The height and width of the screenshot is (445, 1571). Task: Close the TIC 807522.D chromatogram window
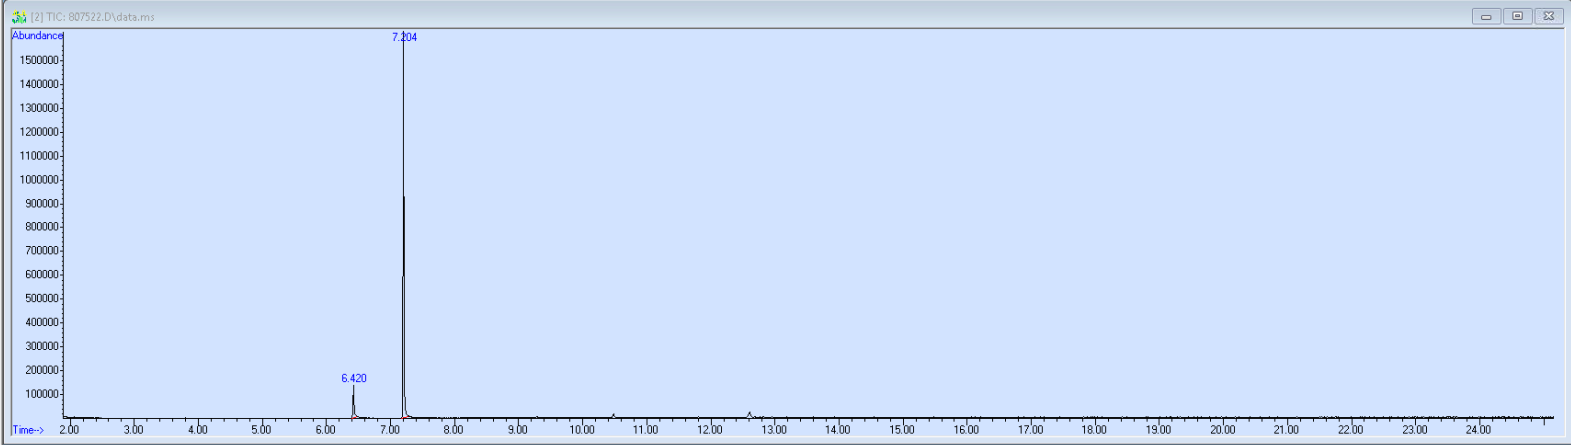click(1548, 16)
